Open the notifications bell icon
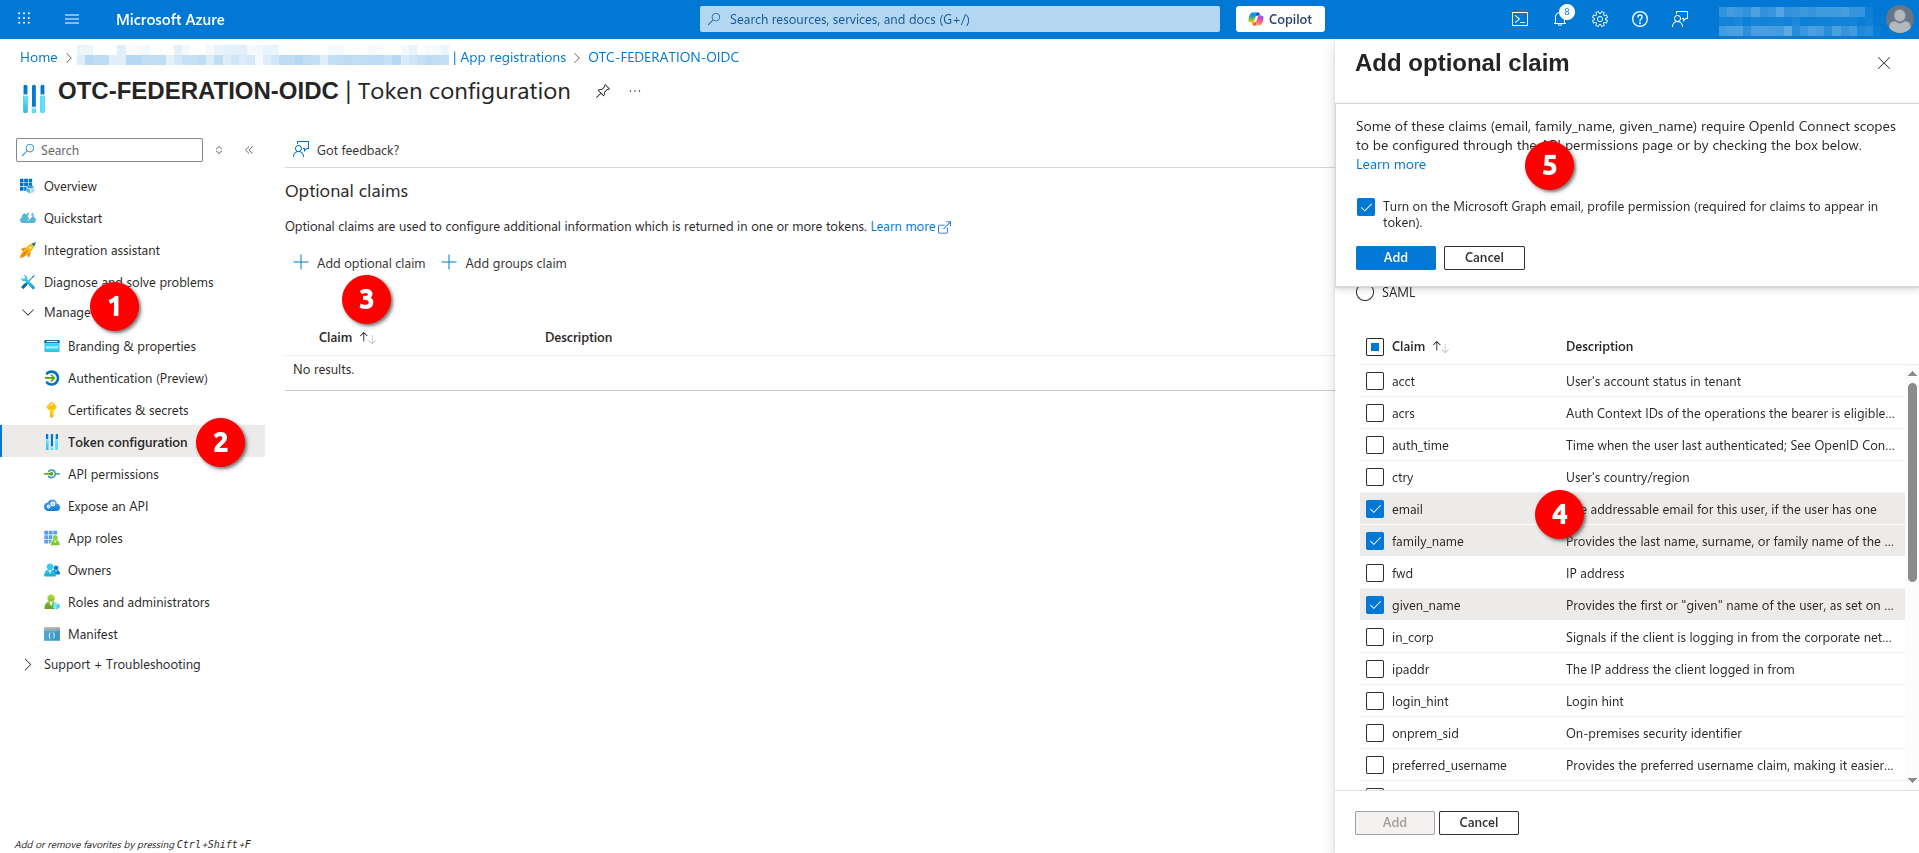The image size is (1919, 853). click(1560, 19)
